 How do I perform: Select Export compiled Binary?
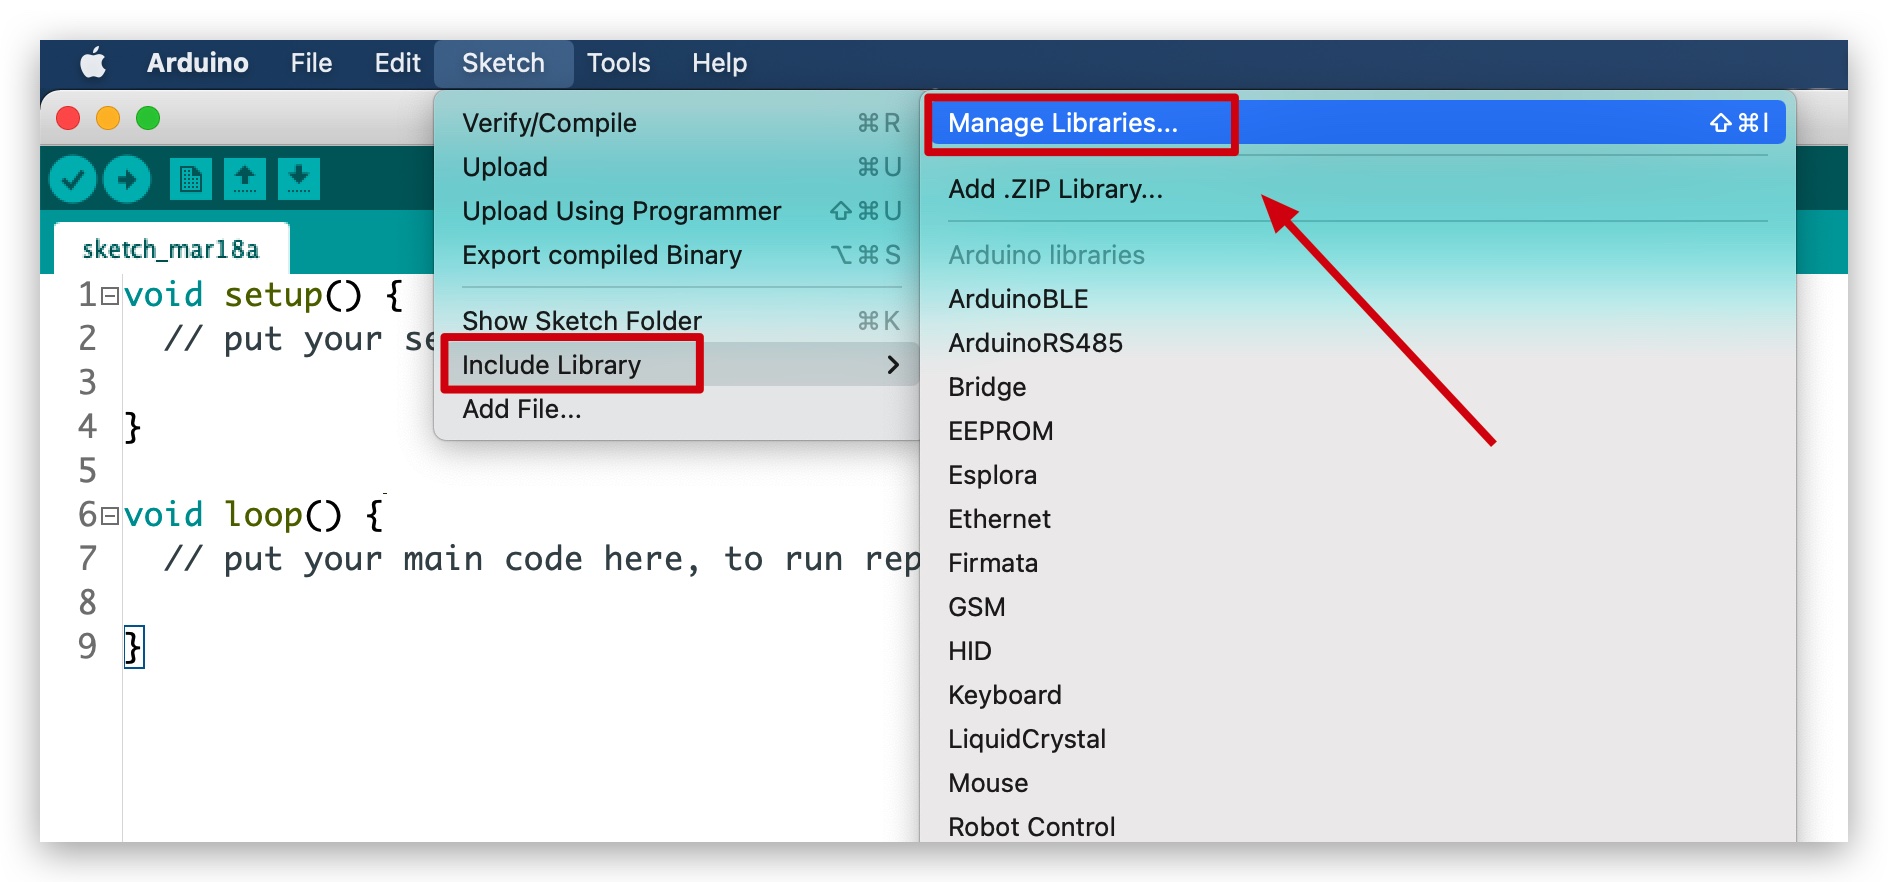678,255
